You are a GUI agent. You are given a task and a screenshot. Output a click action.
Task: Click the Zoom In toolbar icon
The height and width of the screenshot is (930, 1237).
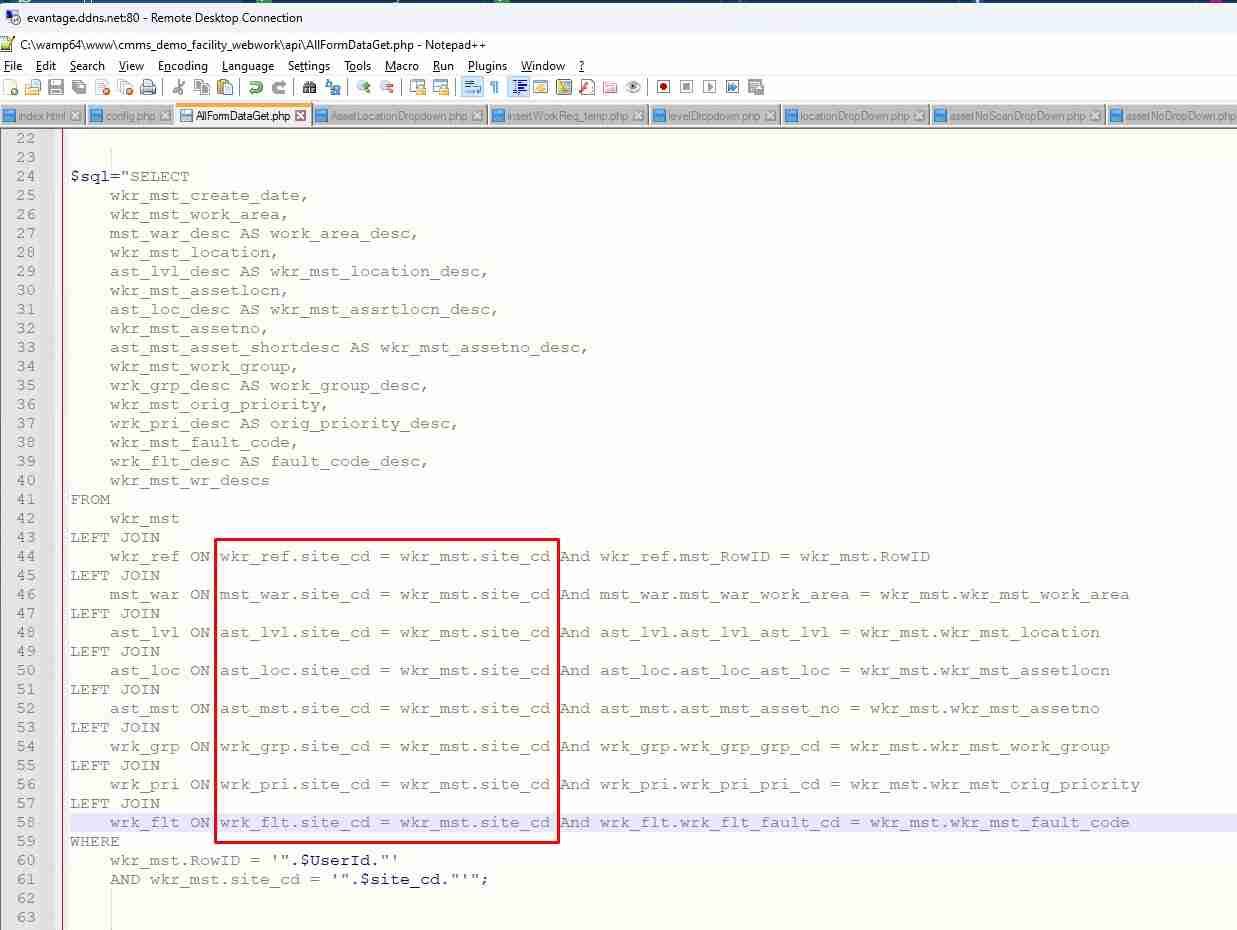(x=364, y=87)
